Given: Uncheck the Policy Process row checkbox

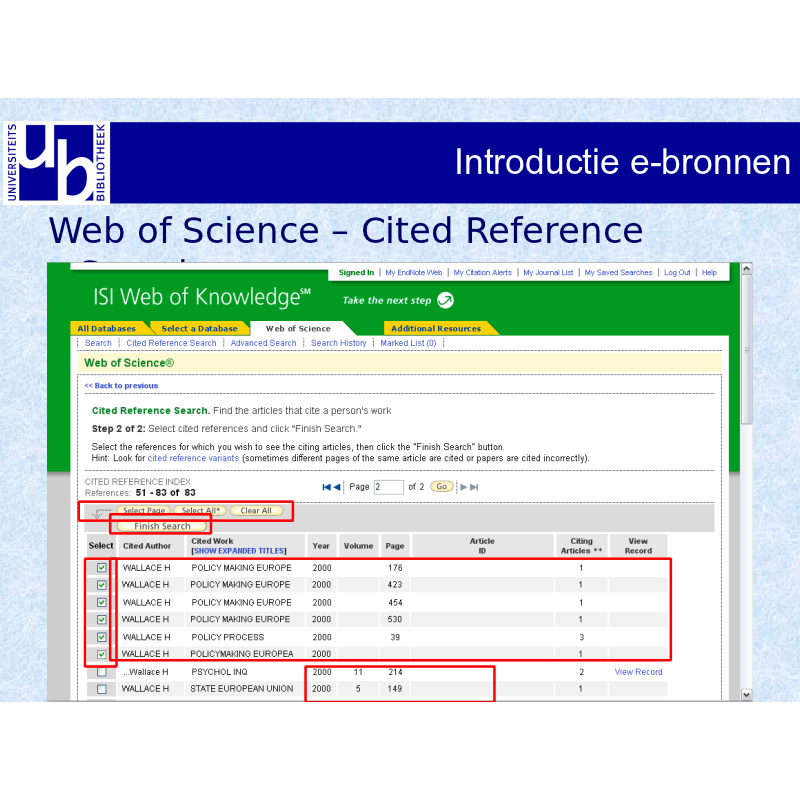Looking at the screenshot, I should 101,637.
